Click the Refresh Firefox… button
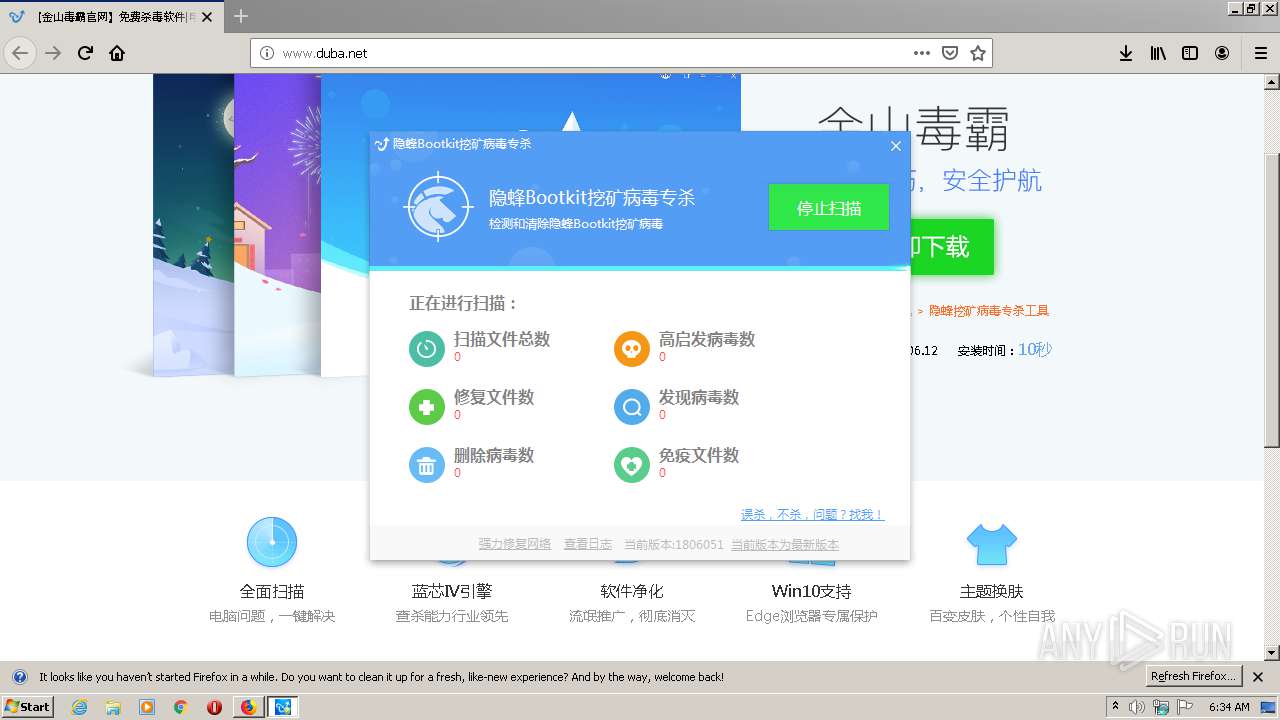Viewport: 1280px width, 720px height. 1193,676
